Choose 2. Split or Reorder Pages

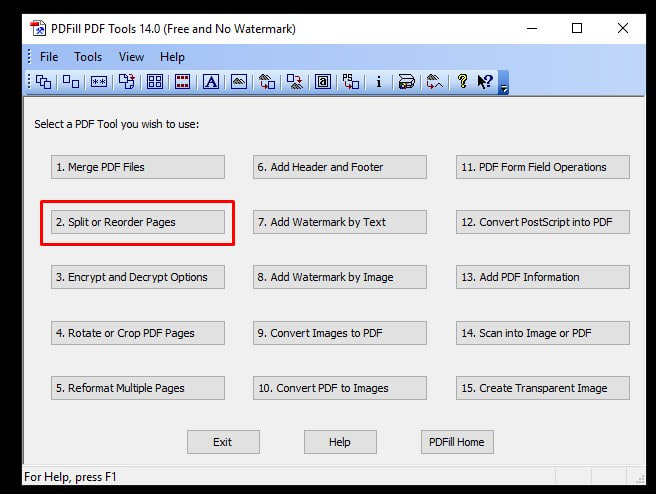(138, 222)
